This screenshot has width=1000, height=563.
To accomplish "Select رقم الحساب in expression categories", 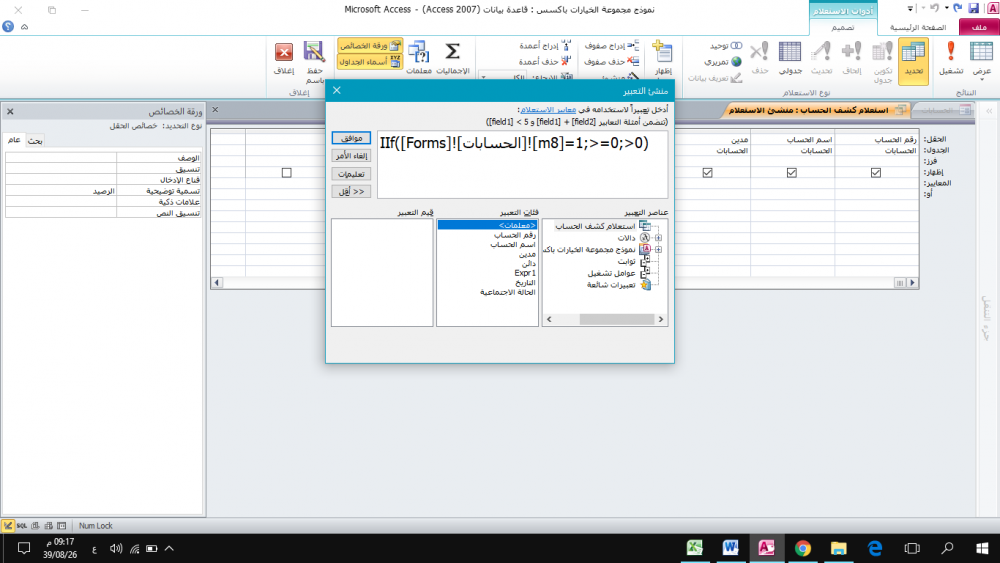I will (515, 235).
